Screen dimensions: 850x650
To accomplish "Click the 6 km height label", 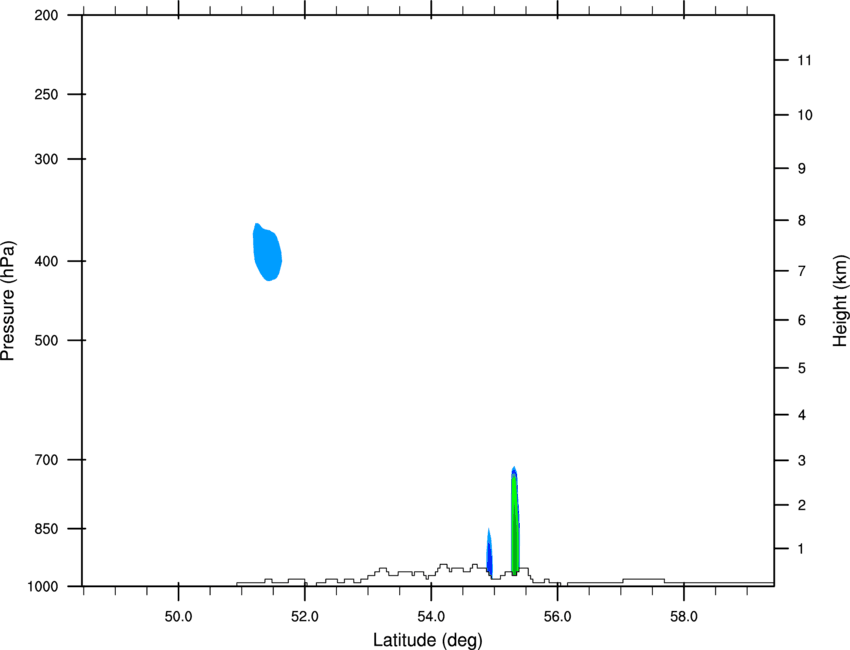I will (802, 320).
